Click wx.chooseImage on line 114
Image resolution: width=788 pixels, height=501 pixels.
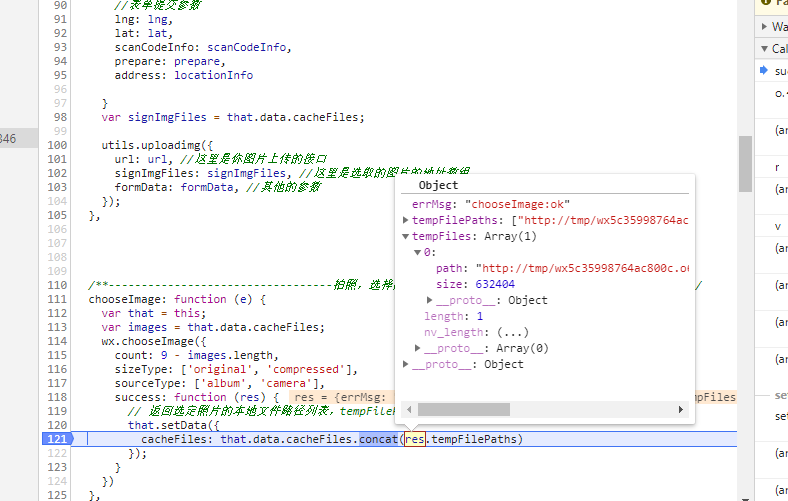tap(148, 341)
